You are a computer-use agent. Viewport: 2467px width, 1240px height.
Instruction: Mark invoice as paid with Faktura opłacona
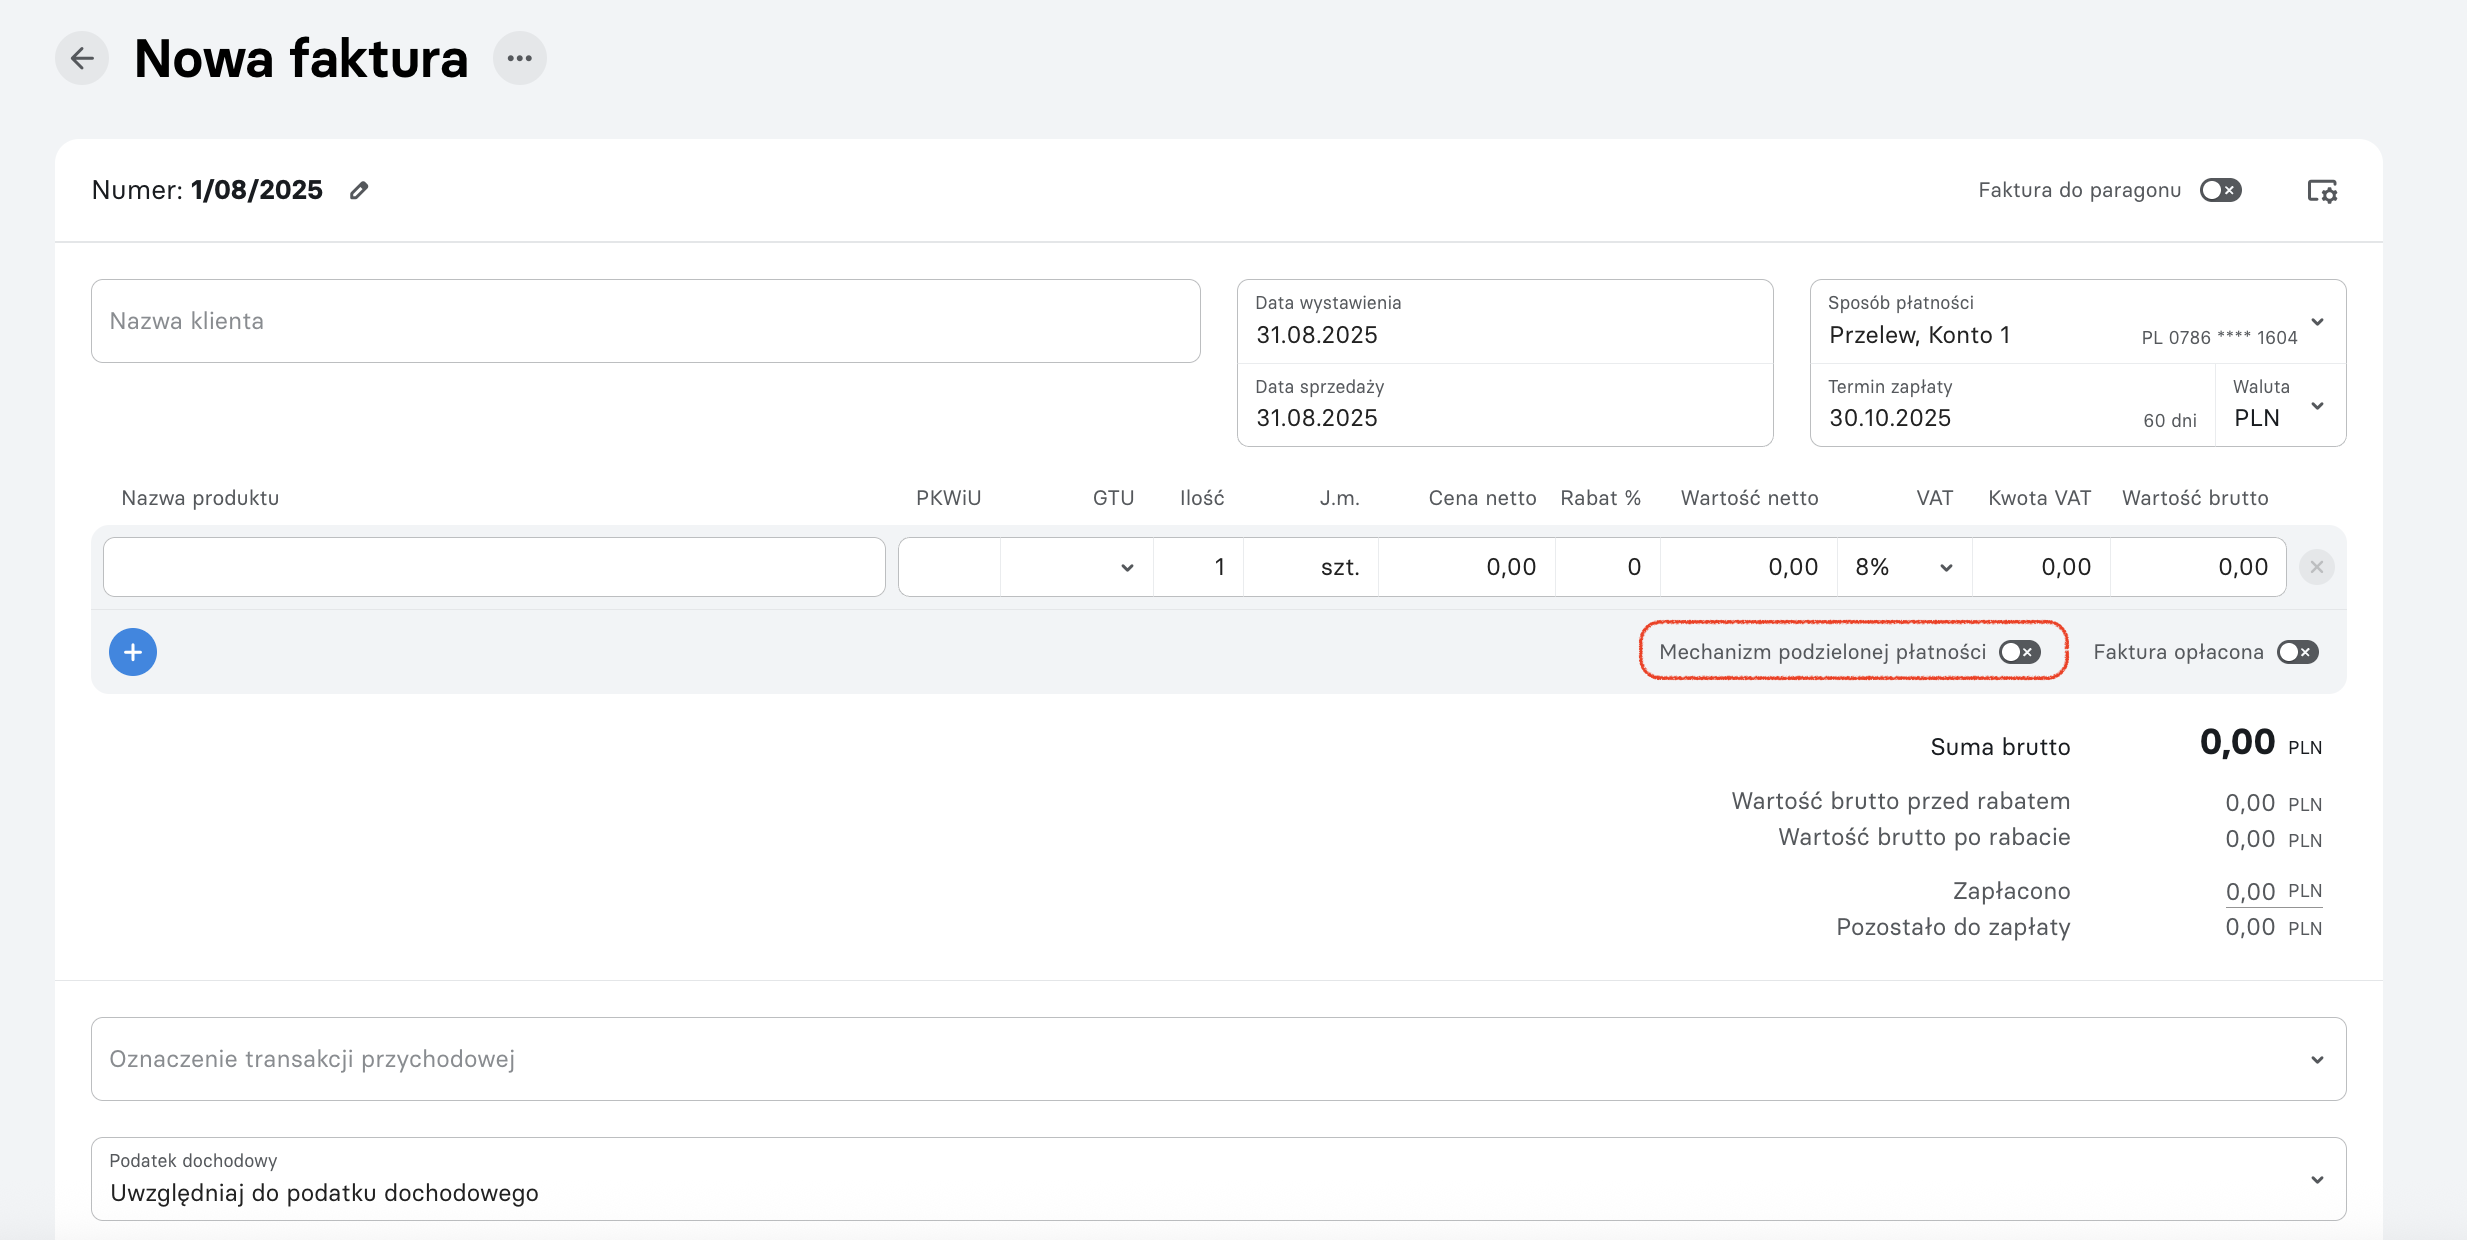click(x=2298, y=652)
